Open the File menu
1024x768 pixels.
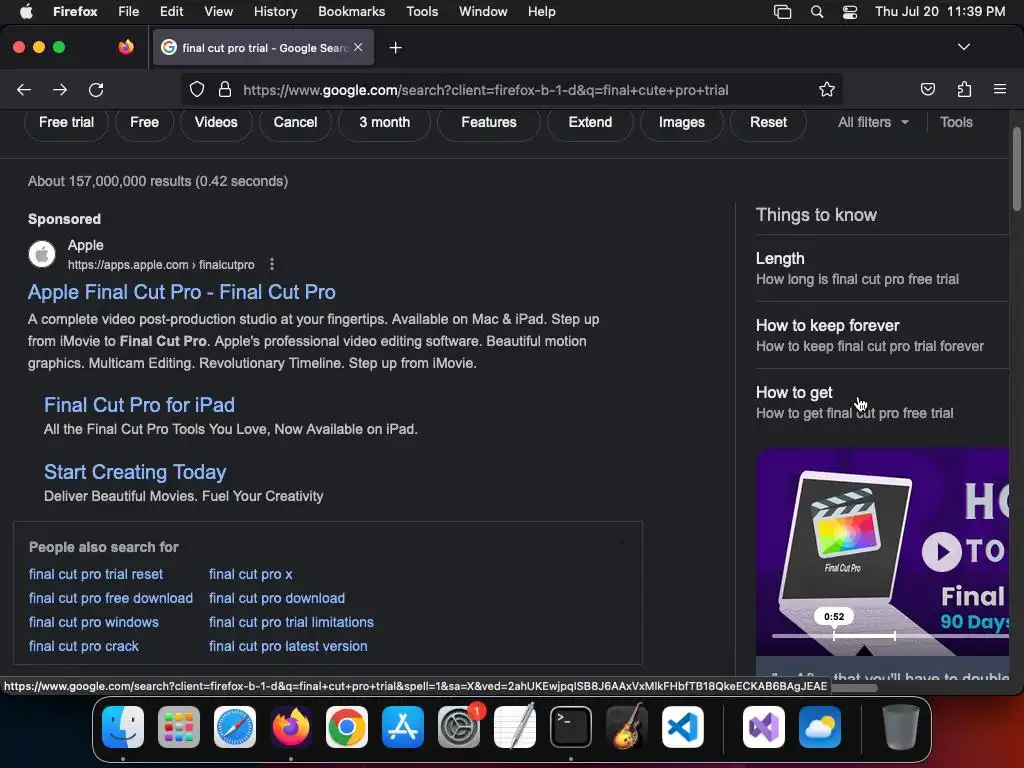tap(128, 12)
